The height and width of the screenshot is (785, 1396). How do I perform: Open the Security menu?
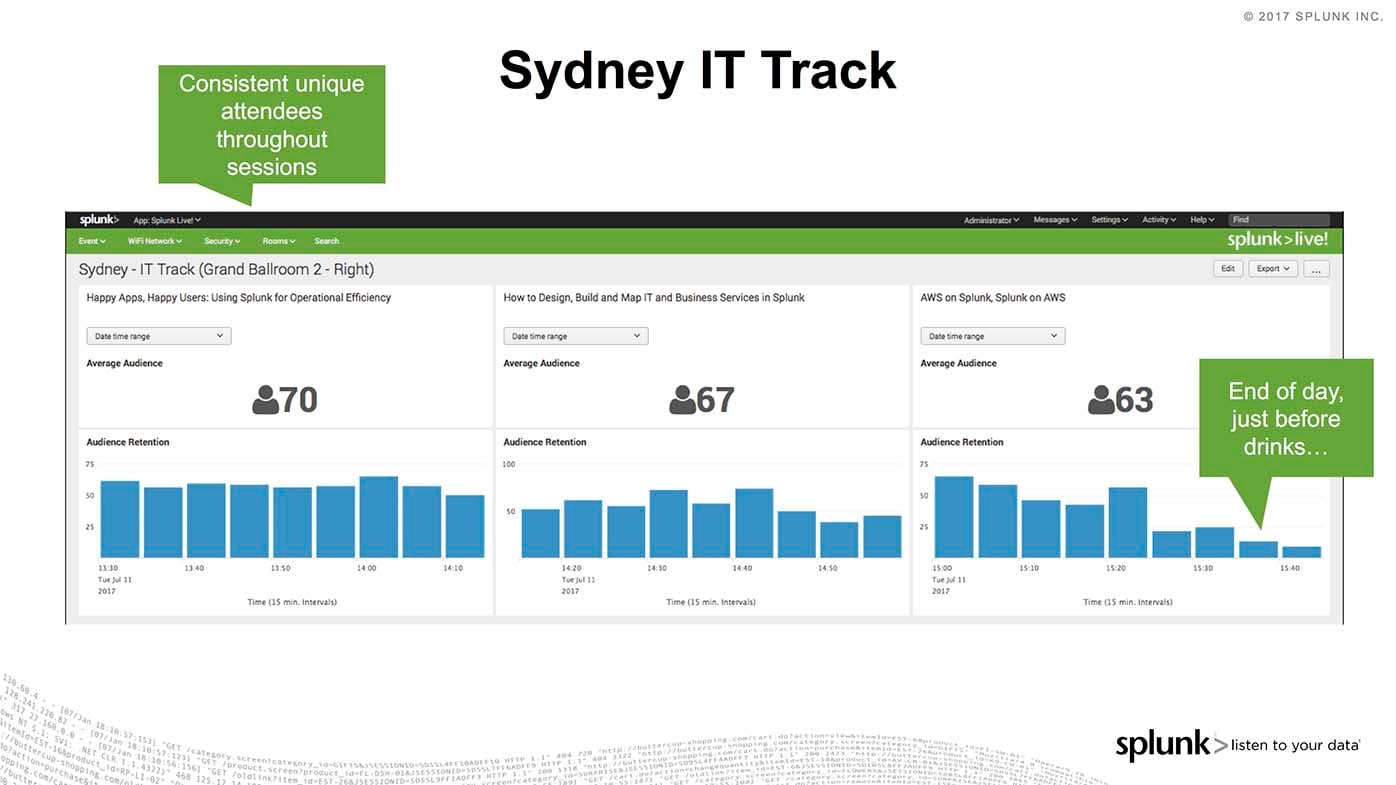click(222, 241)
